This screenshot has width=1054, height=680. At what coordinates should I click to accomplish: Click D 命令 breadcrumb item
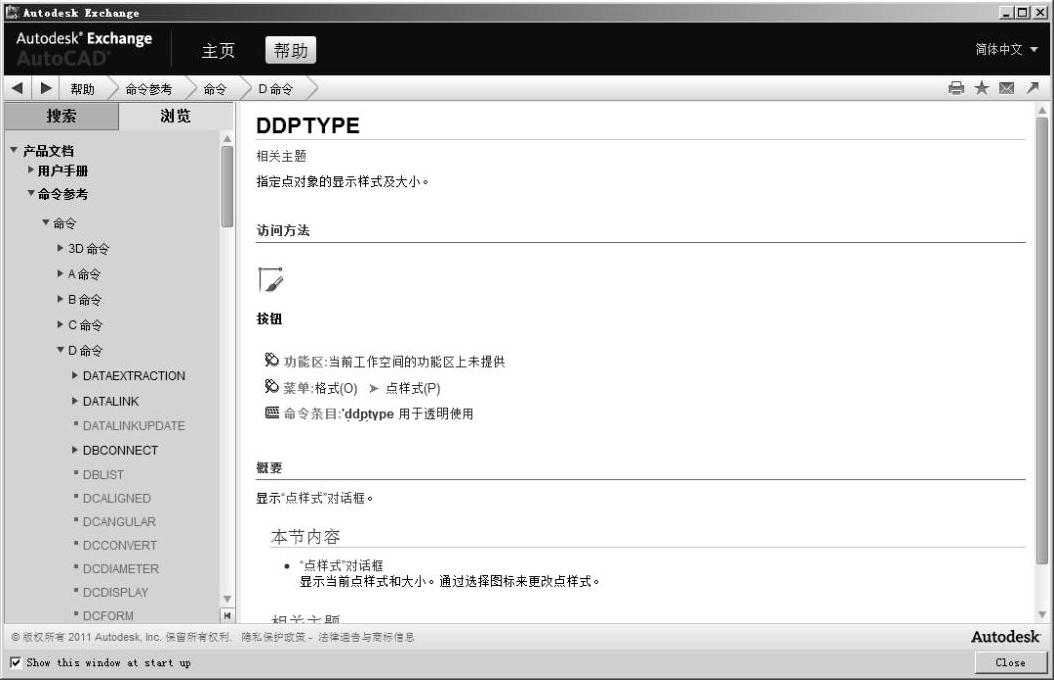pyautogui.click(x=276, y=89)
